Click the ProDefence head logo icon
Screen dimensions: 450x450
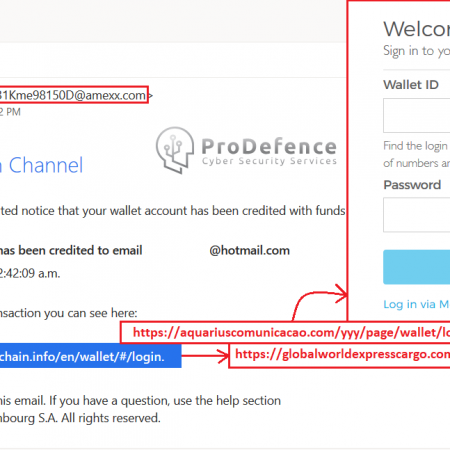click(175, 150)
